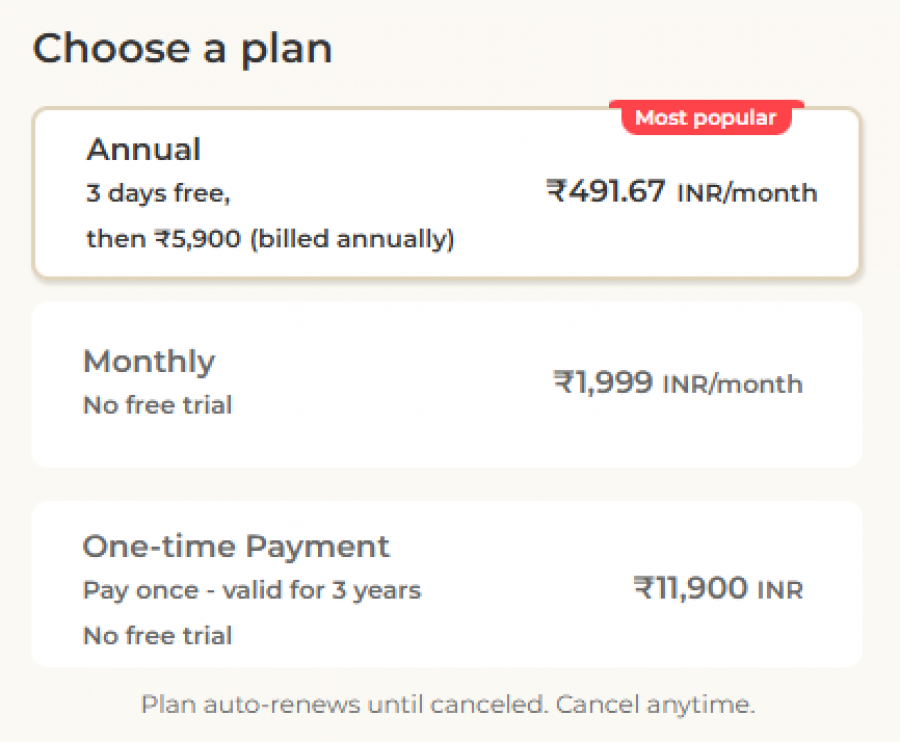The height and width of the screenshot is (742, 900).
Task: Click Pay once valid for 3 years text
Action: click(x=251, y=590)
